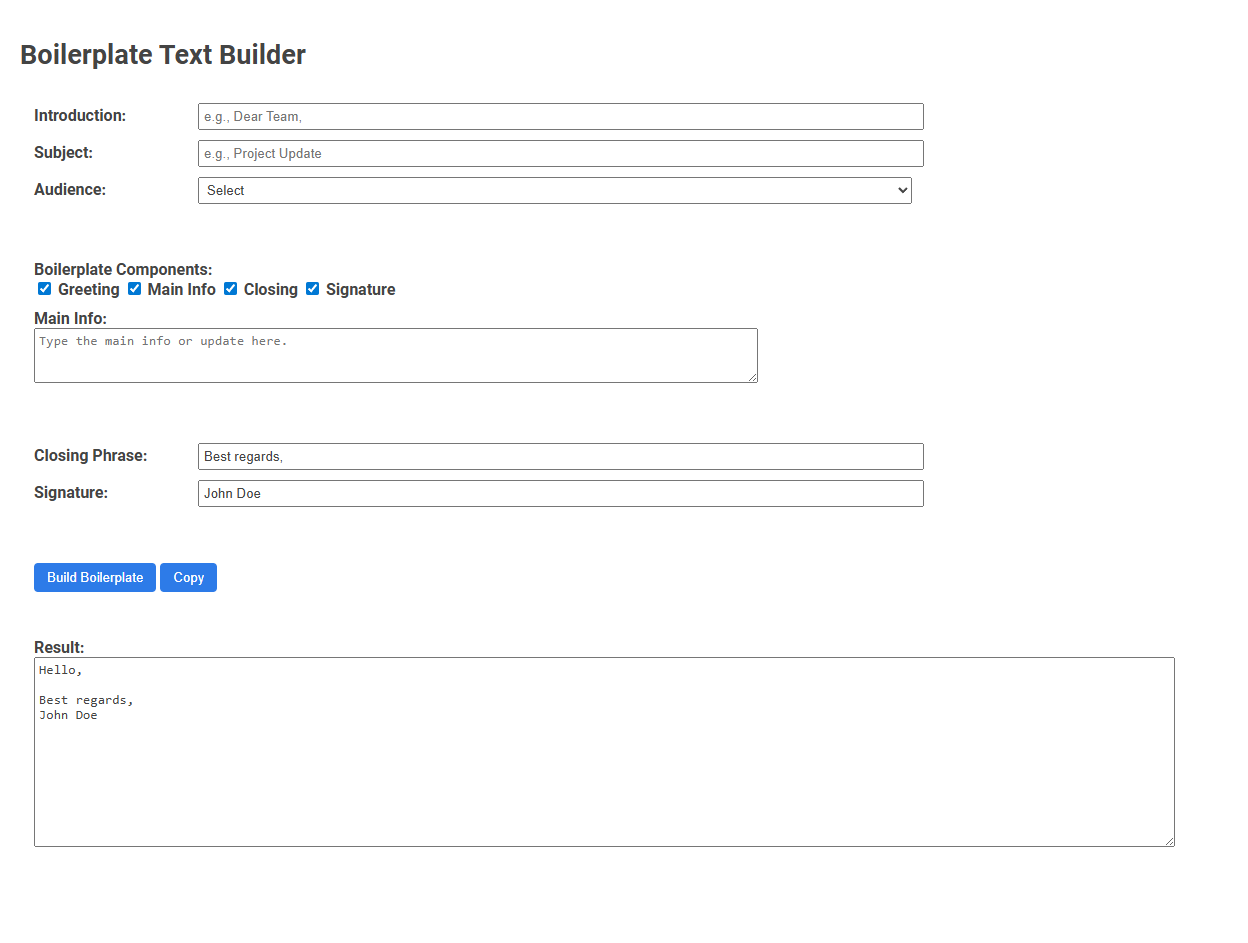Viewport: 1248px width, 943px height.
Task: Uncheck the Signature component
Action: tap(312, 289)
